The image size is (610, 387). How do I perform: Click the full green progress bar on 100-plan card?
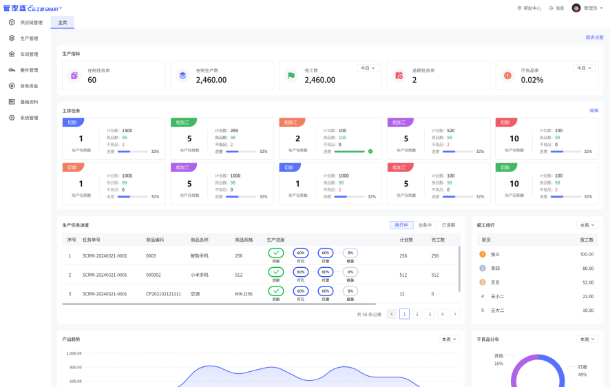349,151
